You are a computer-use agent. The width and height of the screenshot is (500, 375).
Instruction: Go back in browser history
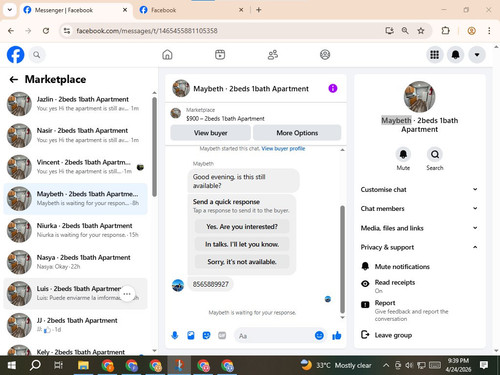click(11, 31)
